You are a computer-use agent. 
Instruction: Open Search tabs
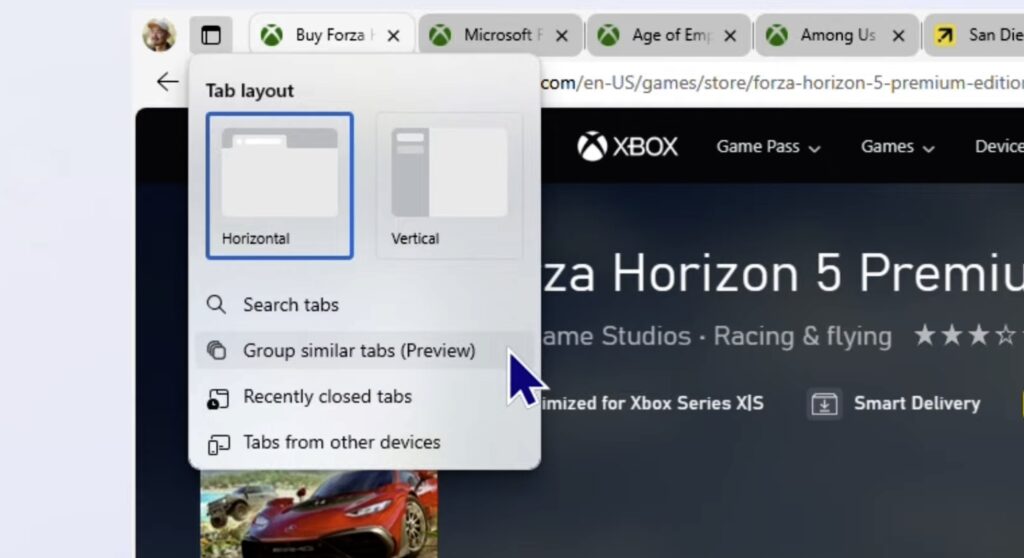click(364, 304)
